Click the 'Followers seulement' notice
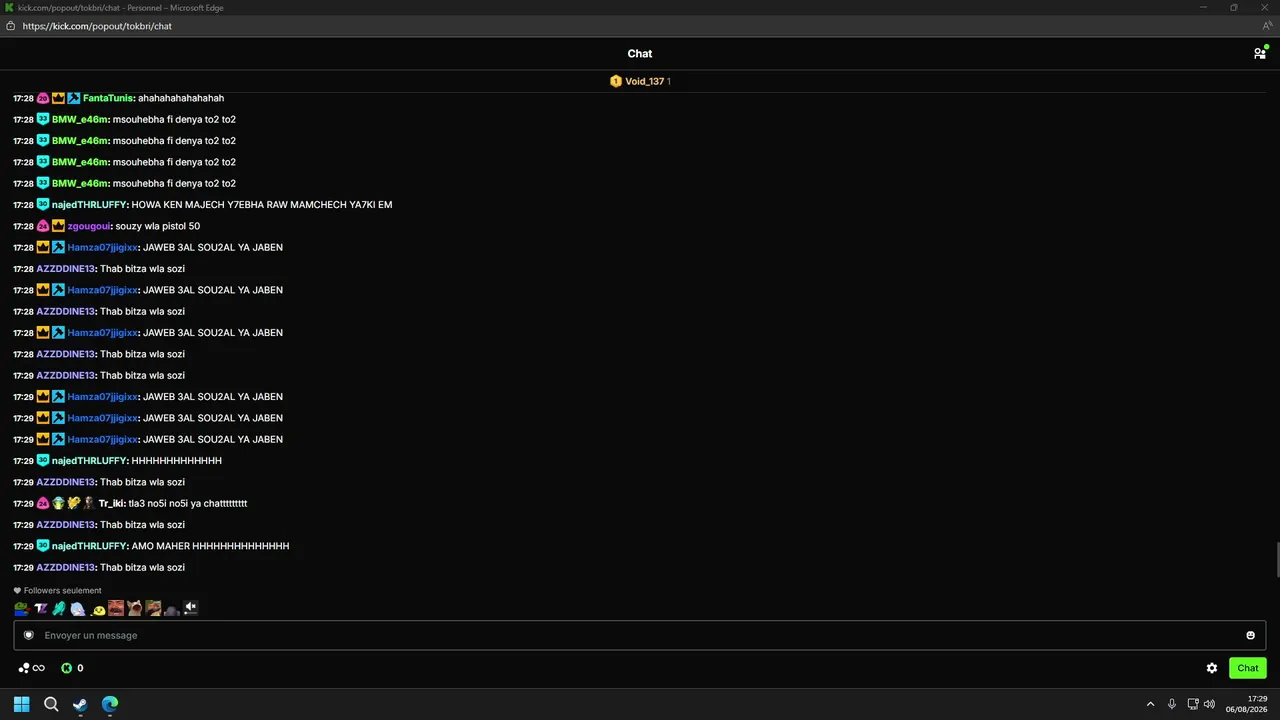The width and height of the screenshot is (1280, 720). click(x=57, y=590)
